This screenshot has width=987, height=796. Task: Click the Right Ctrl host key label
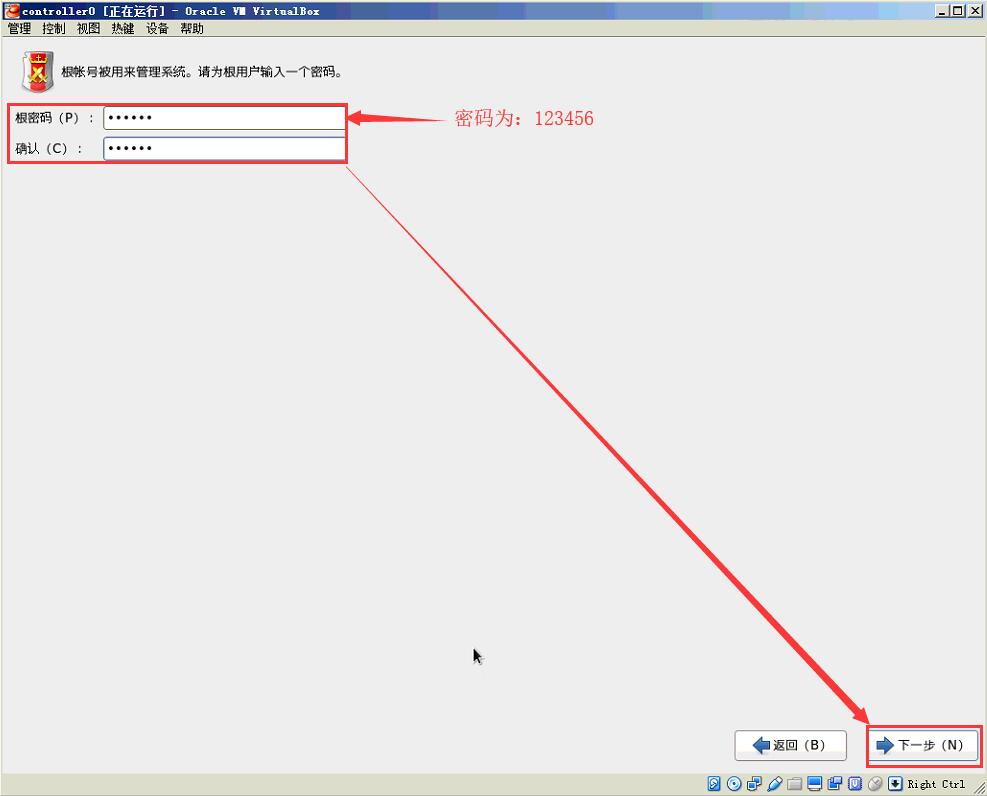click(936, 784)
